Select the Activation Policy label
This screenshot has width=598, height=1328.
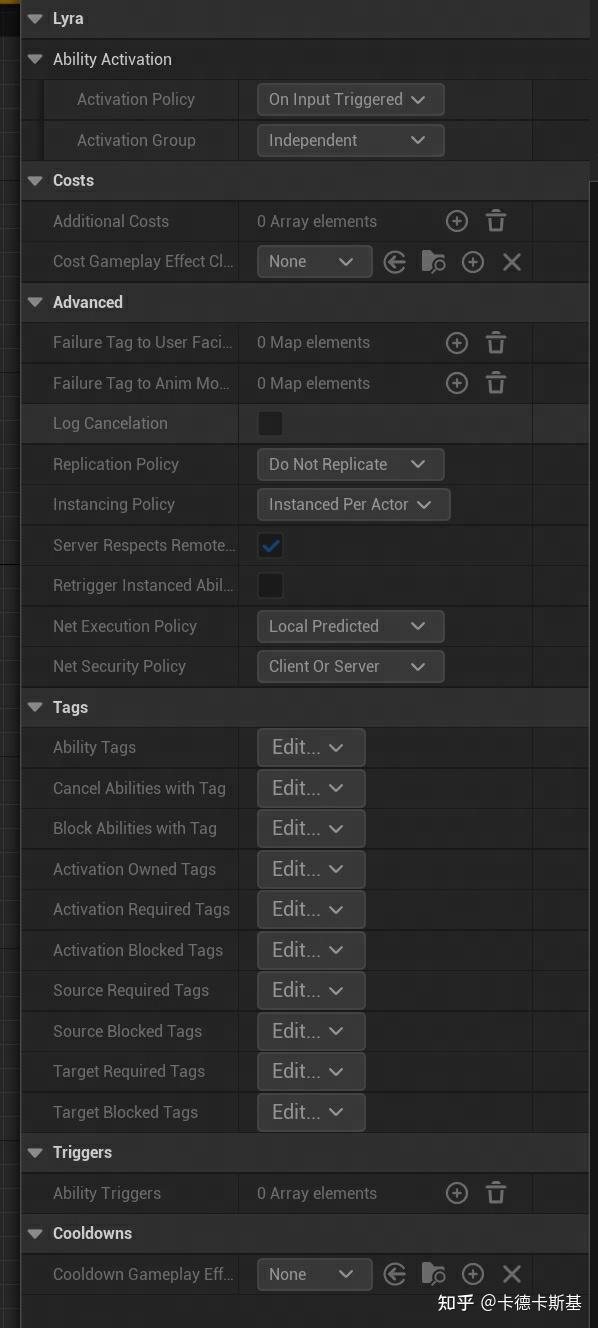(136, 100)
